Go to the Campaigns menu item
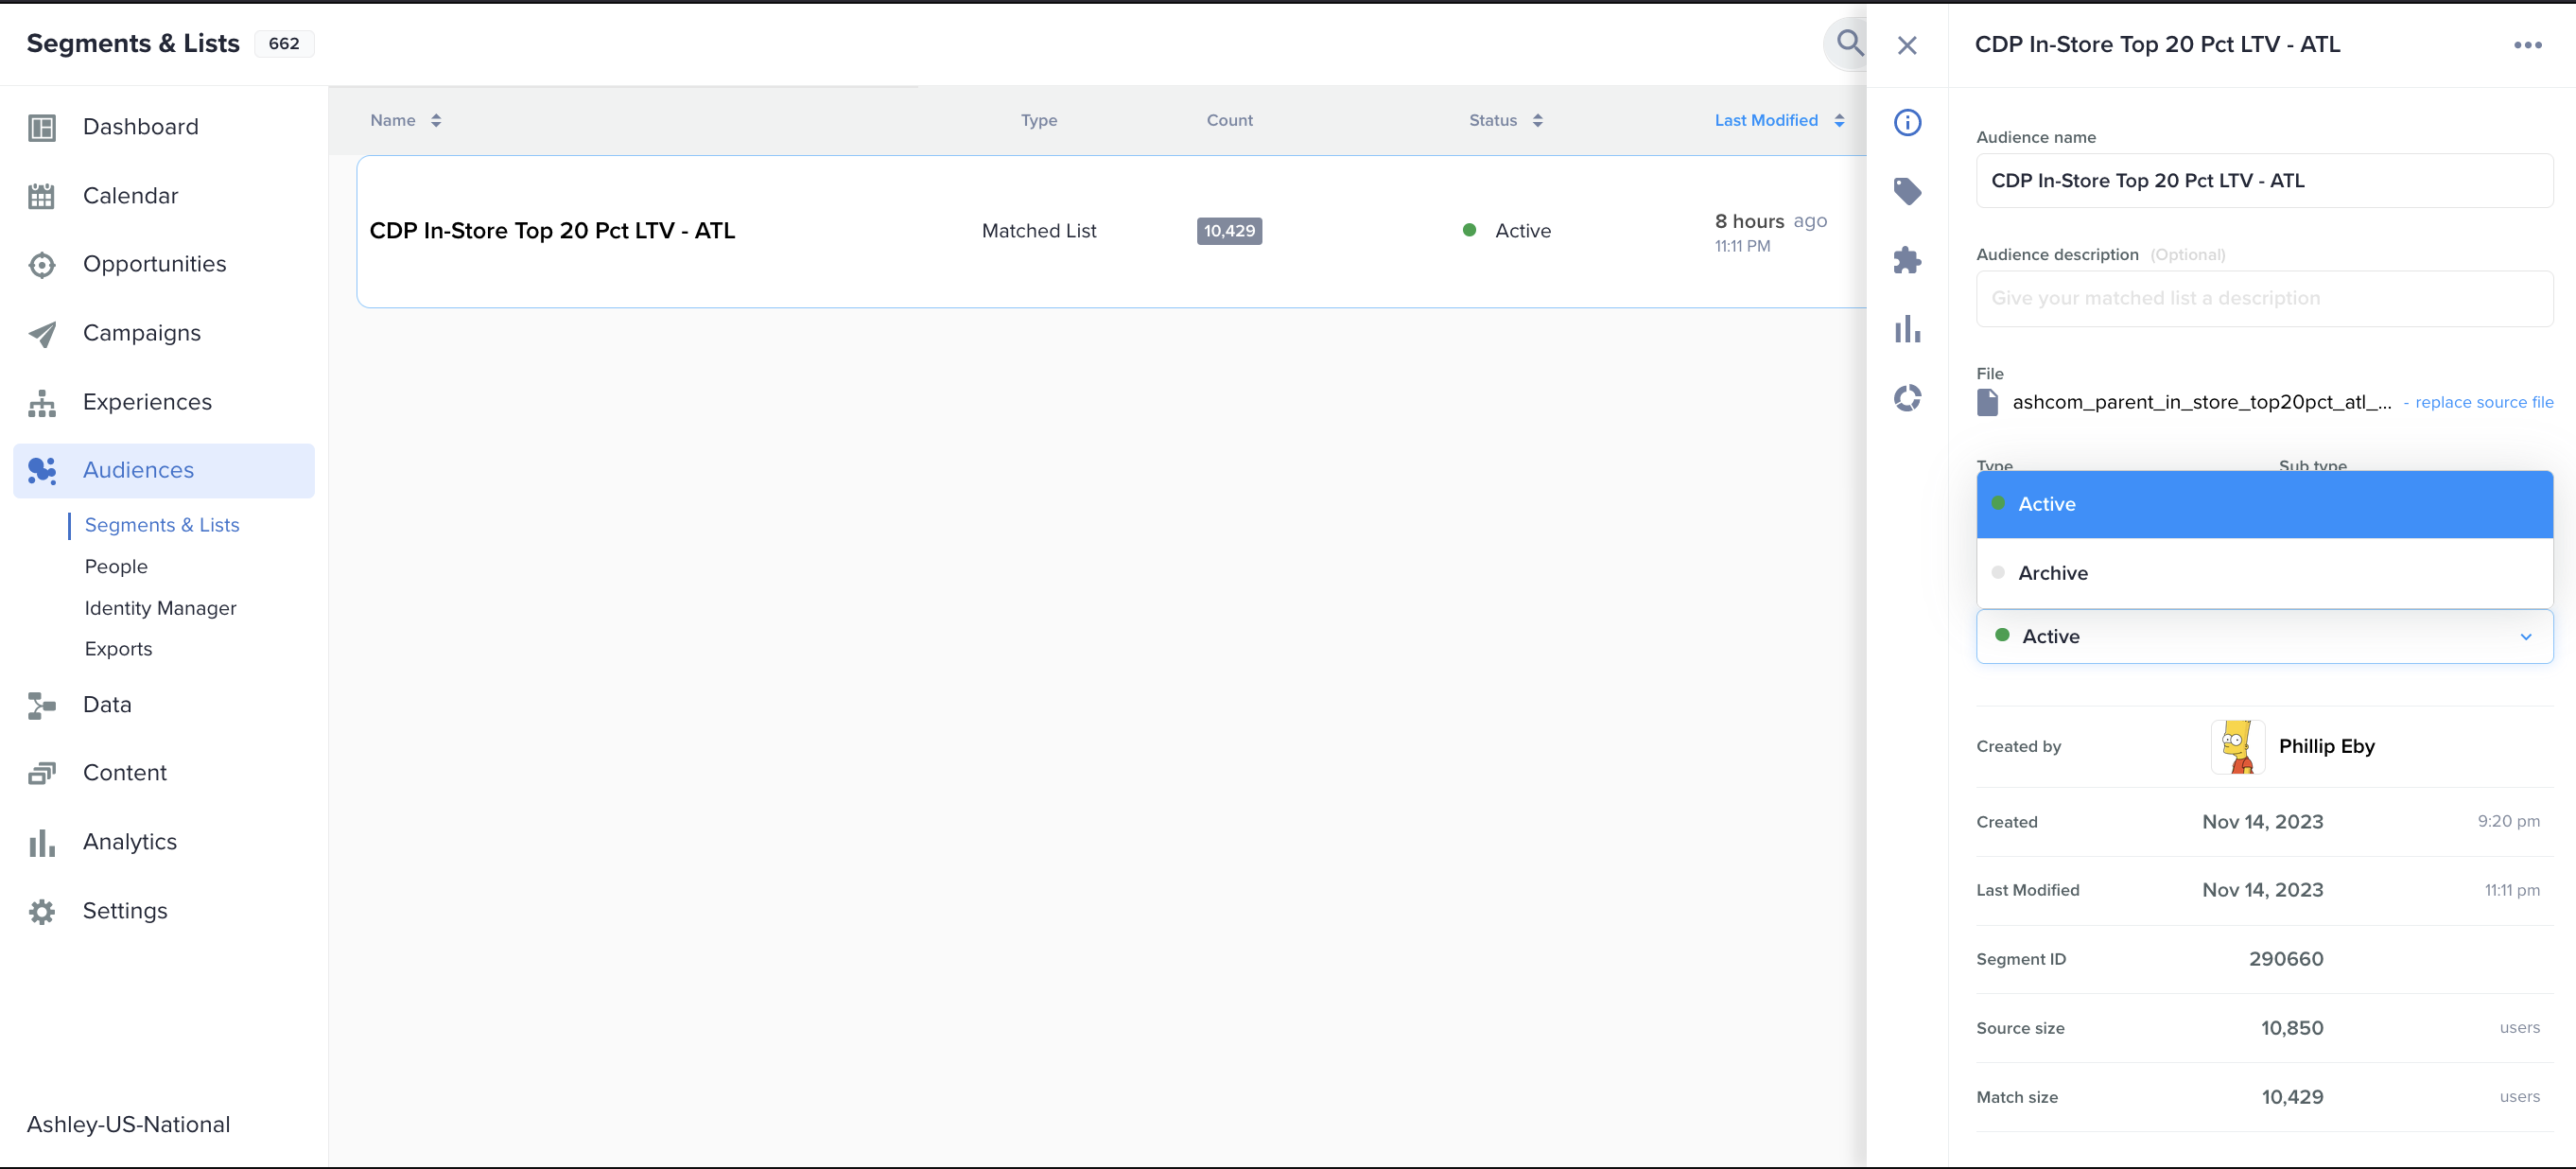 [141, 333]
